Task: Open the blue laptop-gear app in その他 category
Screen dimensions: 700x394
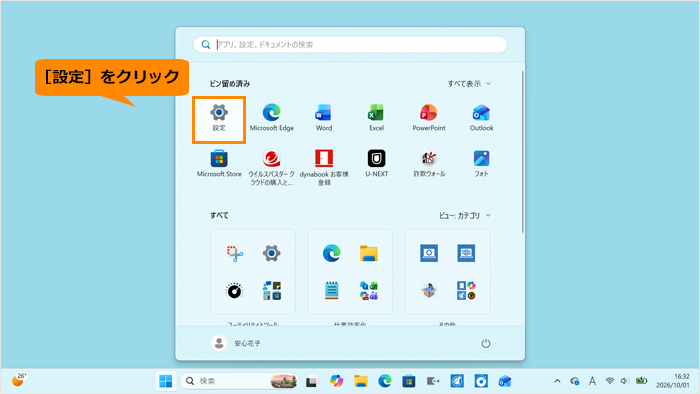Action: coord(429,253)
